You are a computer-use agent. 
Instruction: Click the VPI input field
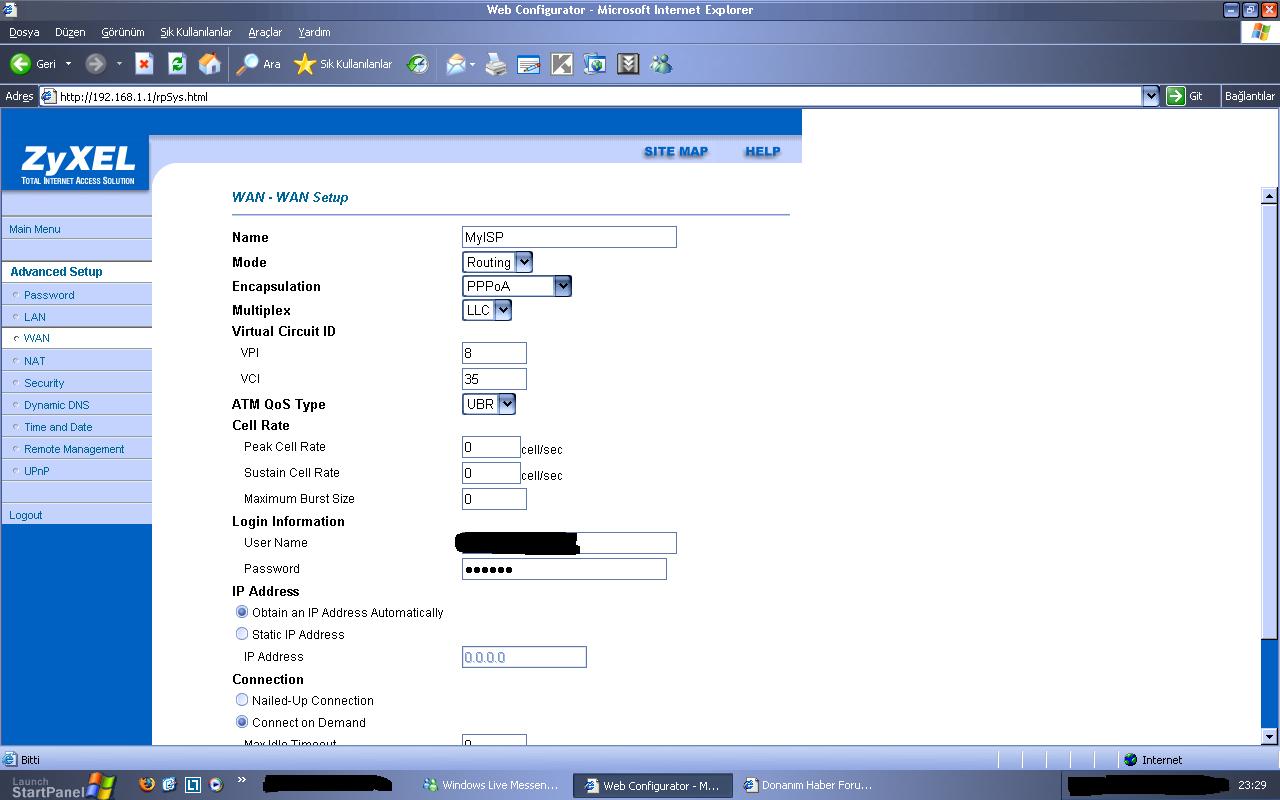(x=494, y=353)
